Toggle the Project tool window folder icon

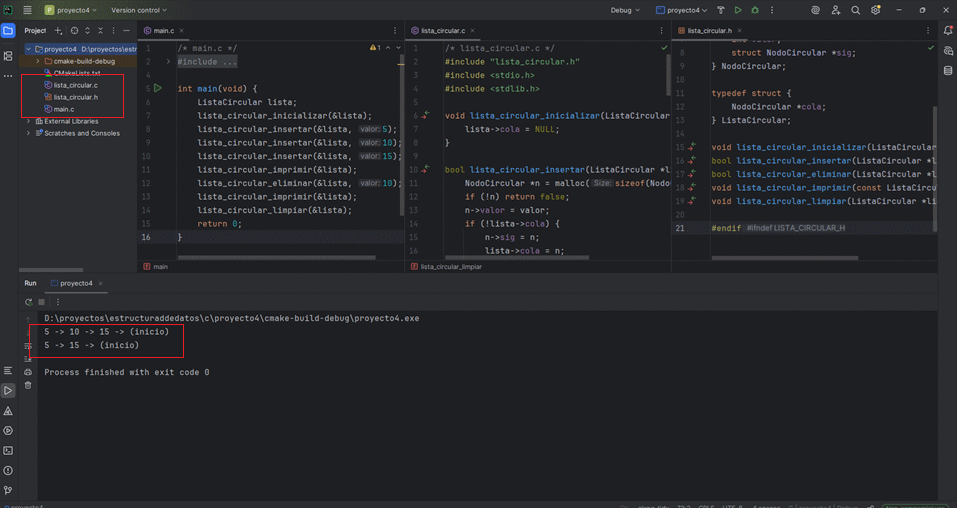pyautogui.click(x=8, y=31)
